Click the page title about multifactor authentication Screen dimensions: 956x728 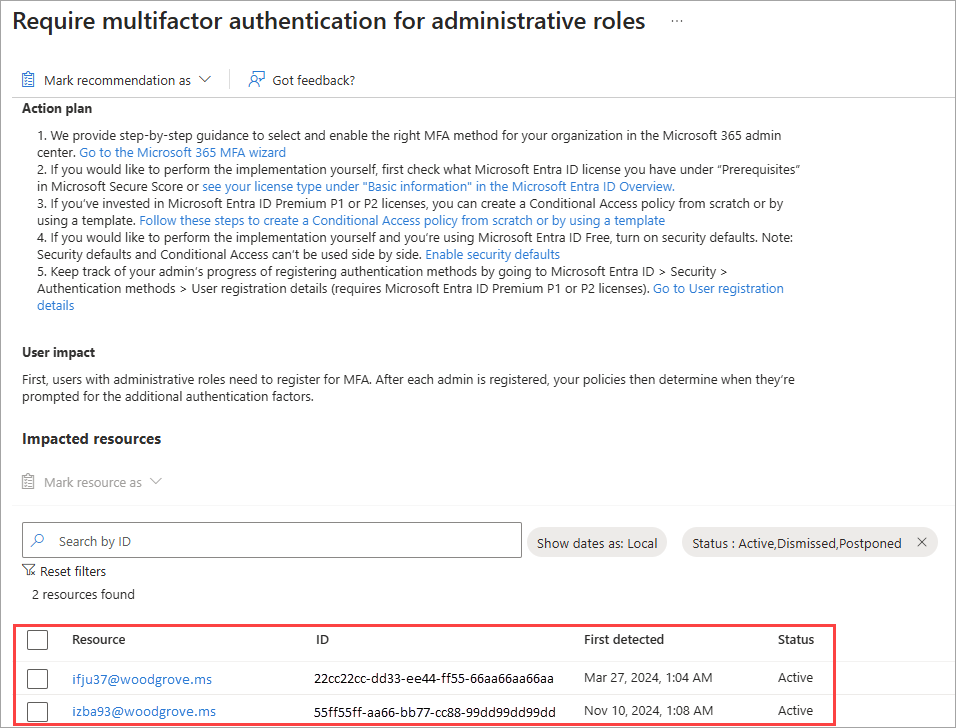[x=329, y=21]
